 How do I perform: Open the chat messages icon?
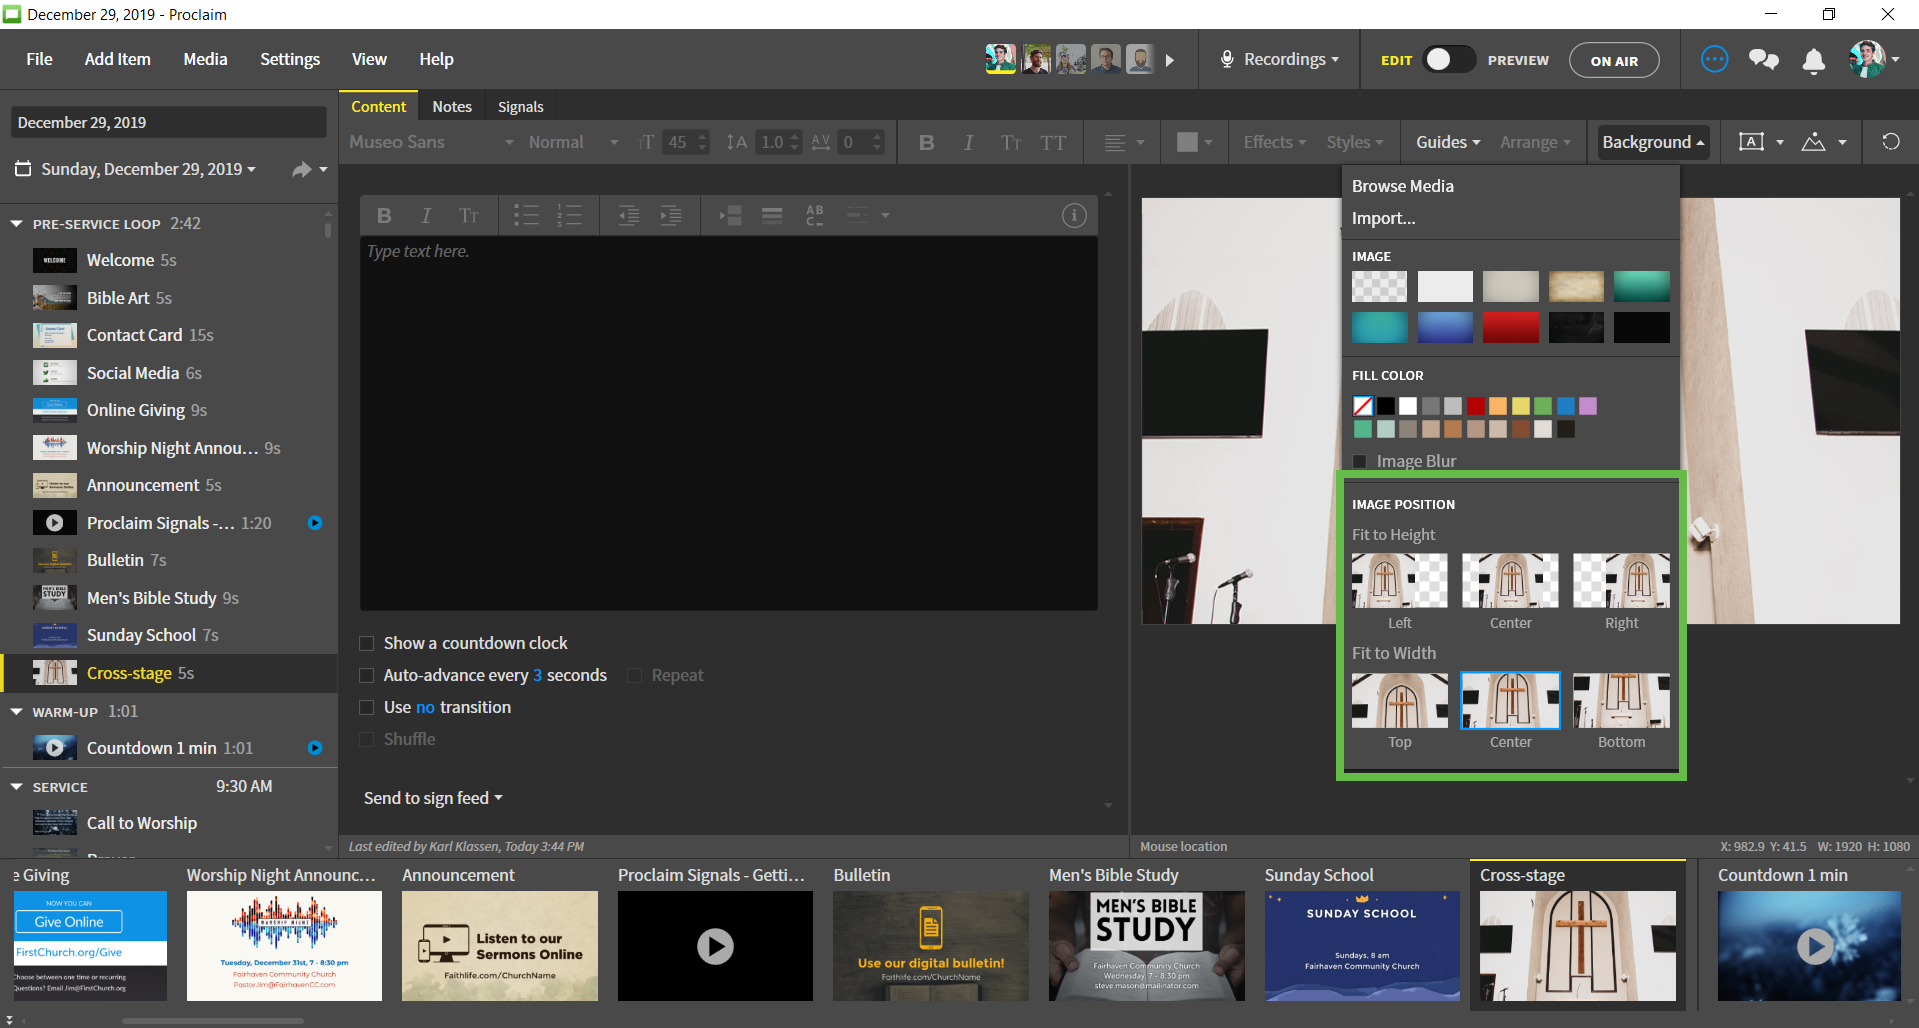pos(1763,60)
